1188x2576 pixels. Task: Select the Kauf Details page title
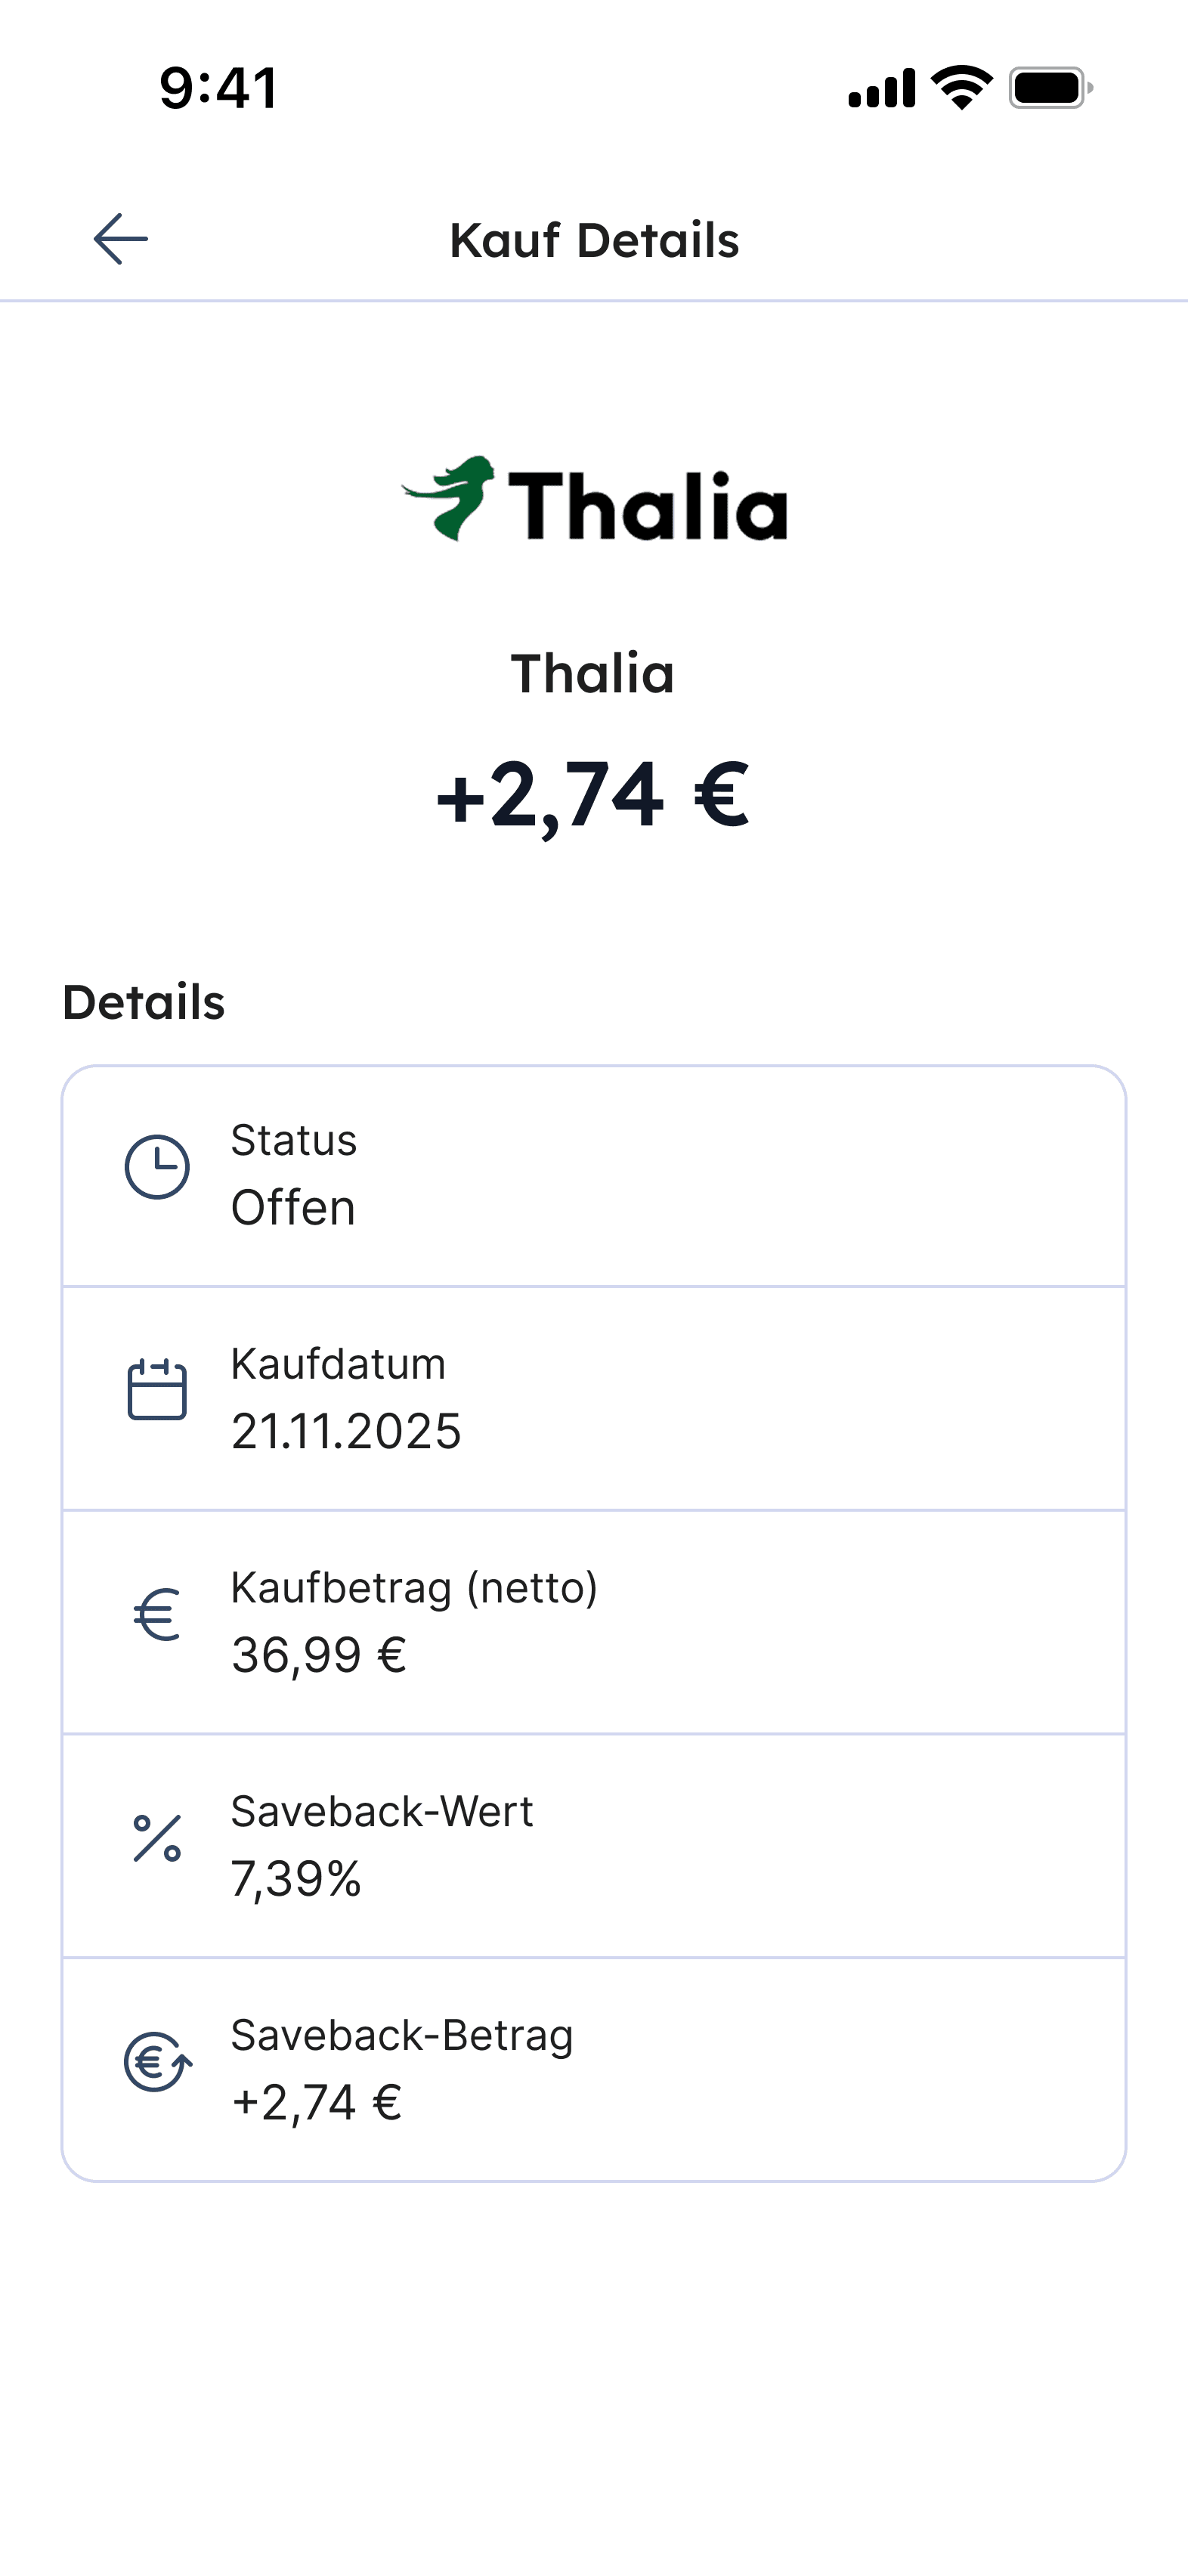point(594,240)
